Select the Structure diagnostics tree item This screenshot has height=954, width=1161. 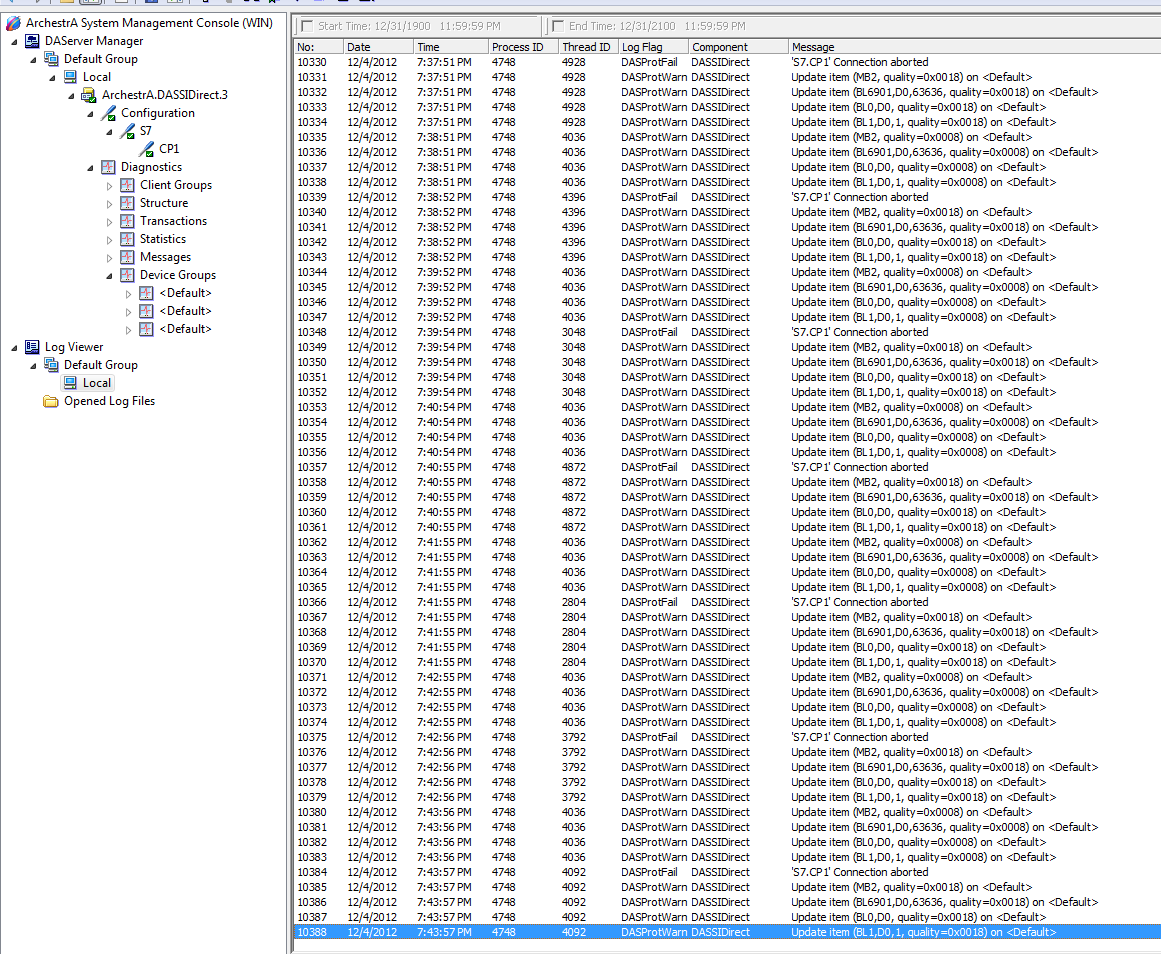coord(163,203)
